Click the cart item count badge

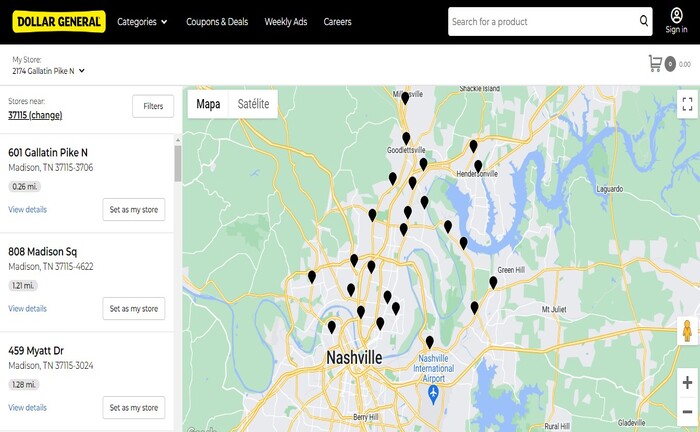coord(670,64)
